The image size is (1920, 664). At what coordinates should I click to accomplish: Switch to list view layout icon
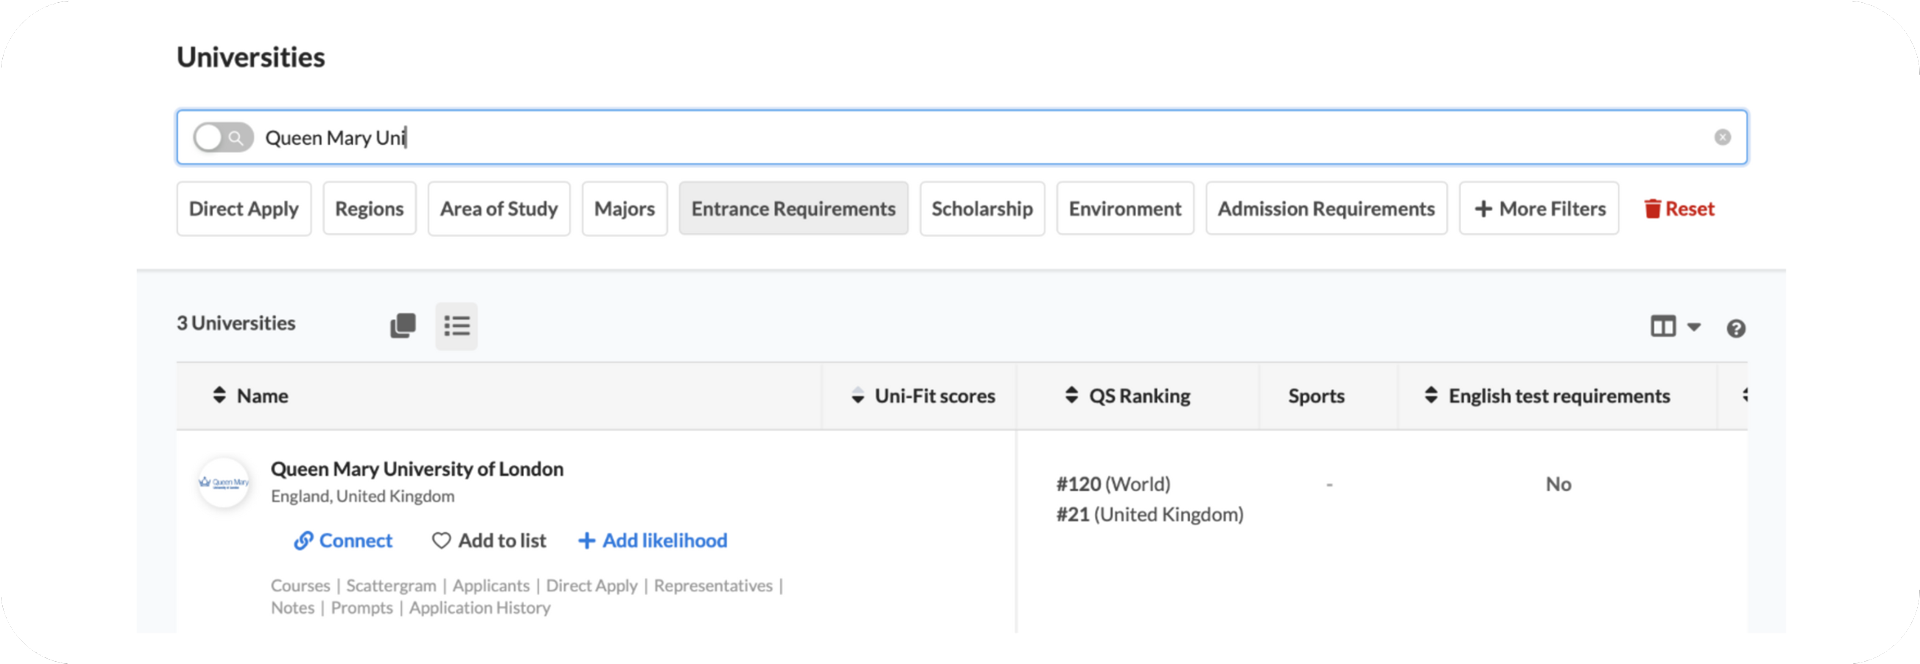click(x=457, y=326)
